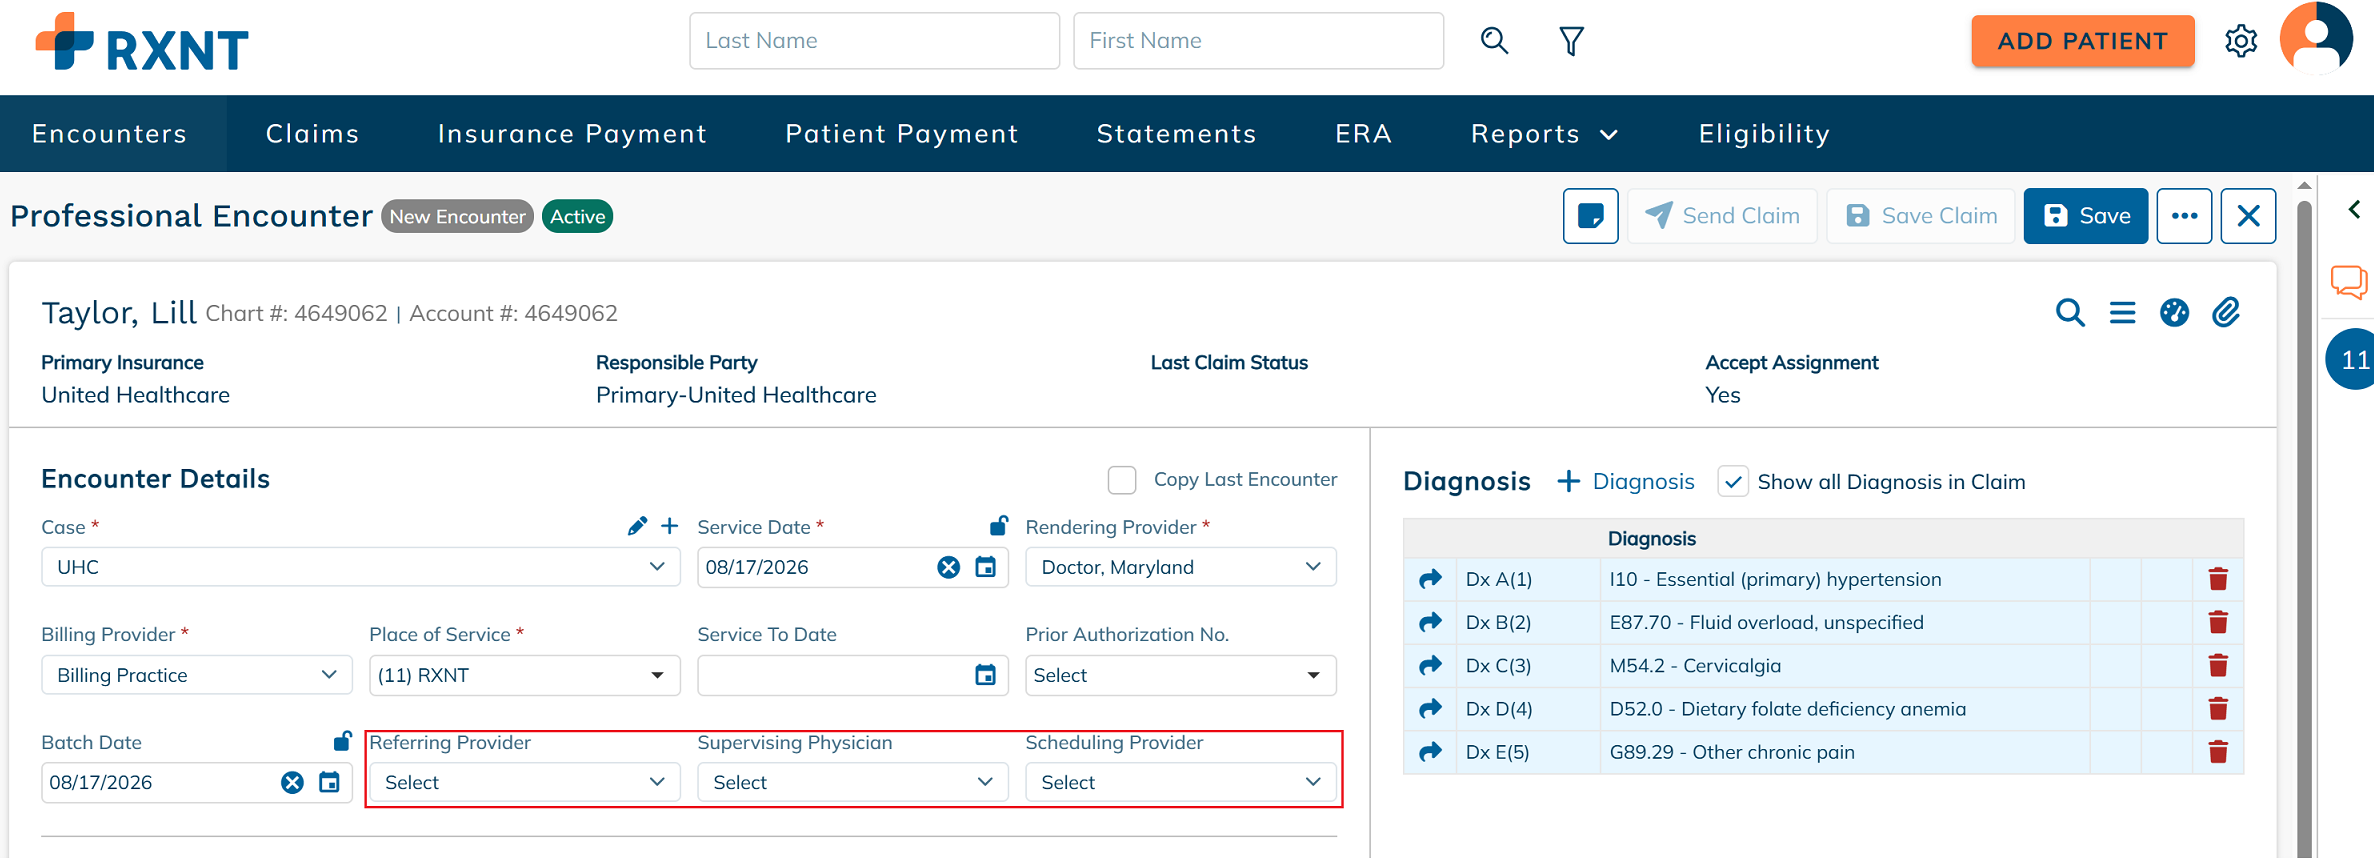The width and height of the screenshot is (2374, 858).
Task: Open attachments paperclip icon
Action: tap(2226, 313)
